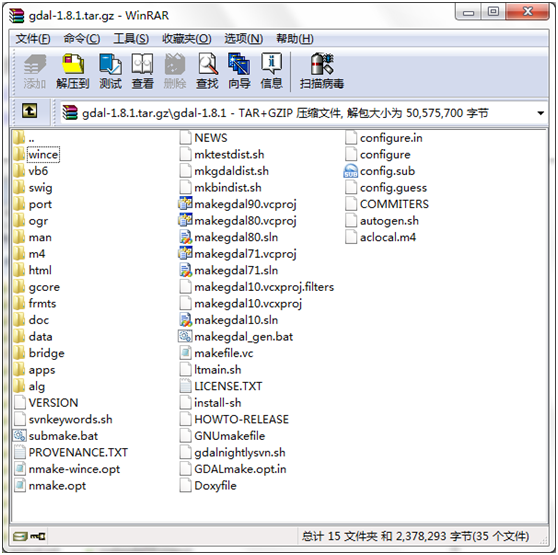
Task: Click the 查找 (Find) toolbar icon
Action: [x=207, y=71]
